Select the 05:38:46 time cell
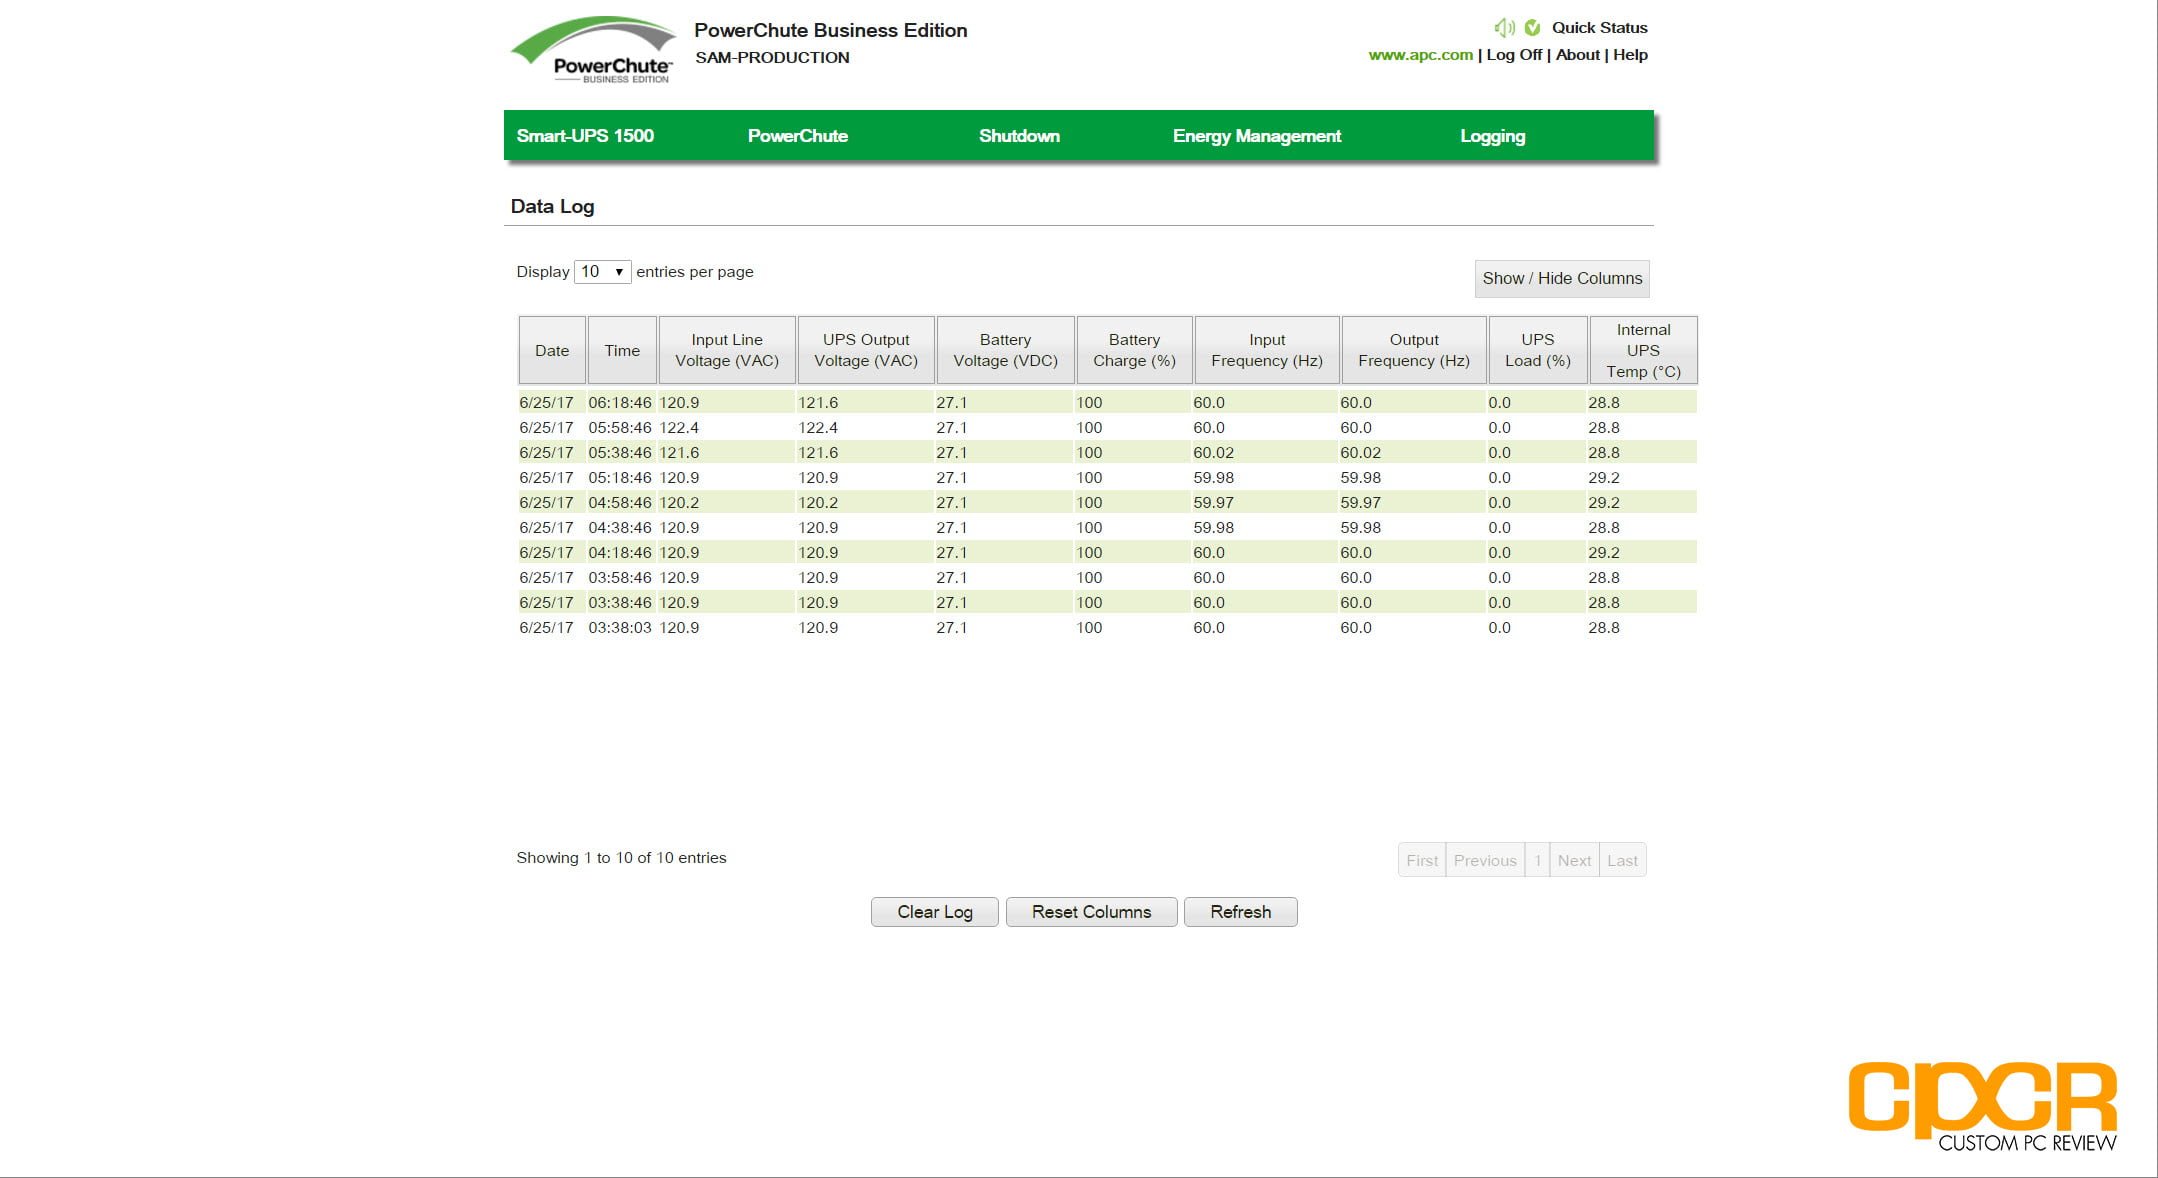The height and width of the screenshot is (1178, 2158). [620, 453]
